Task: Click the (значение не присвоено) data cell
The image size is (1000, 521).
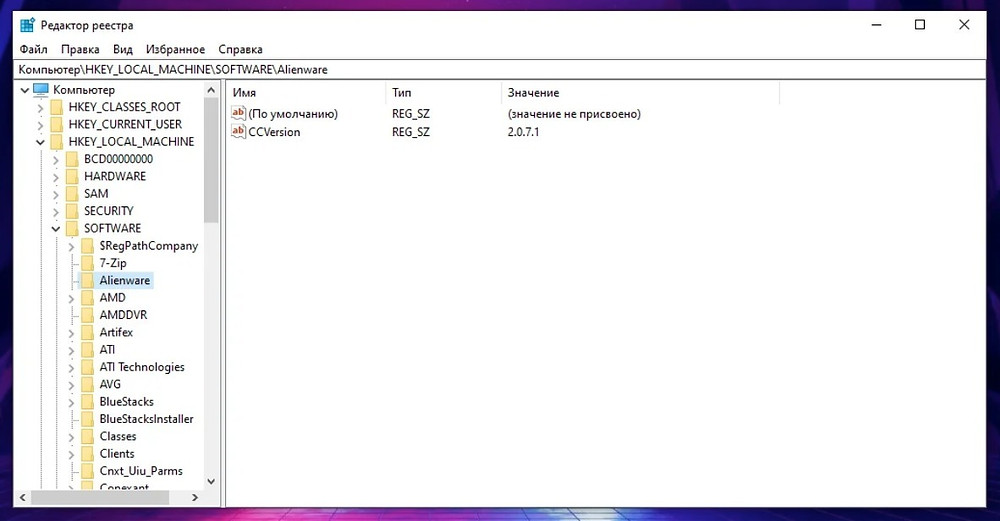Action: point(574,114)
